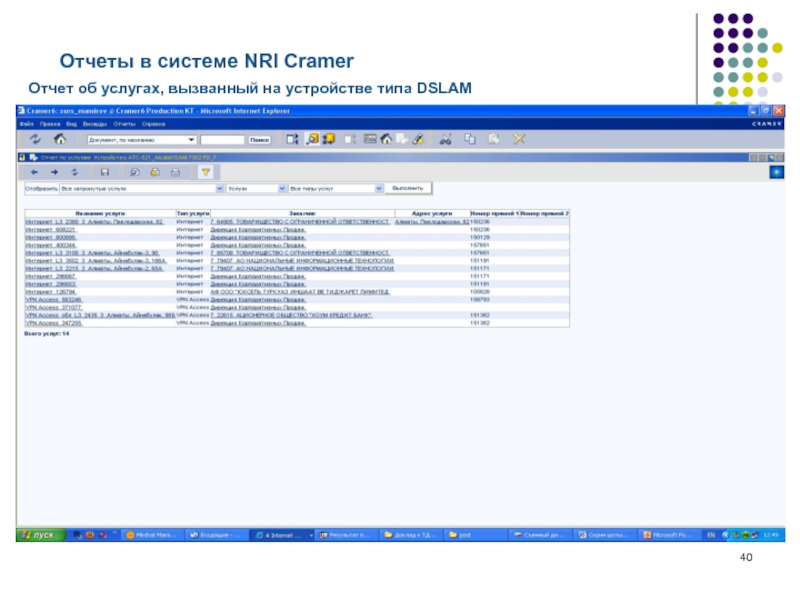Open the Отчеты menu

click(123, 124)
